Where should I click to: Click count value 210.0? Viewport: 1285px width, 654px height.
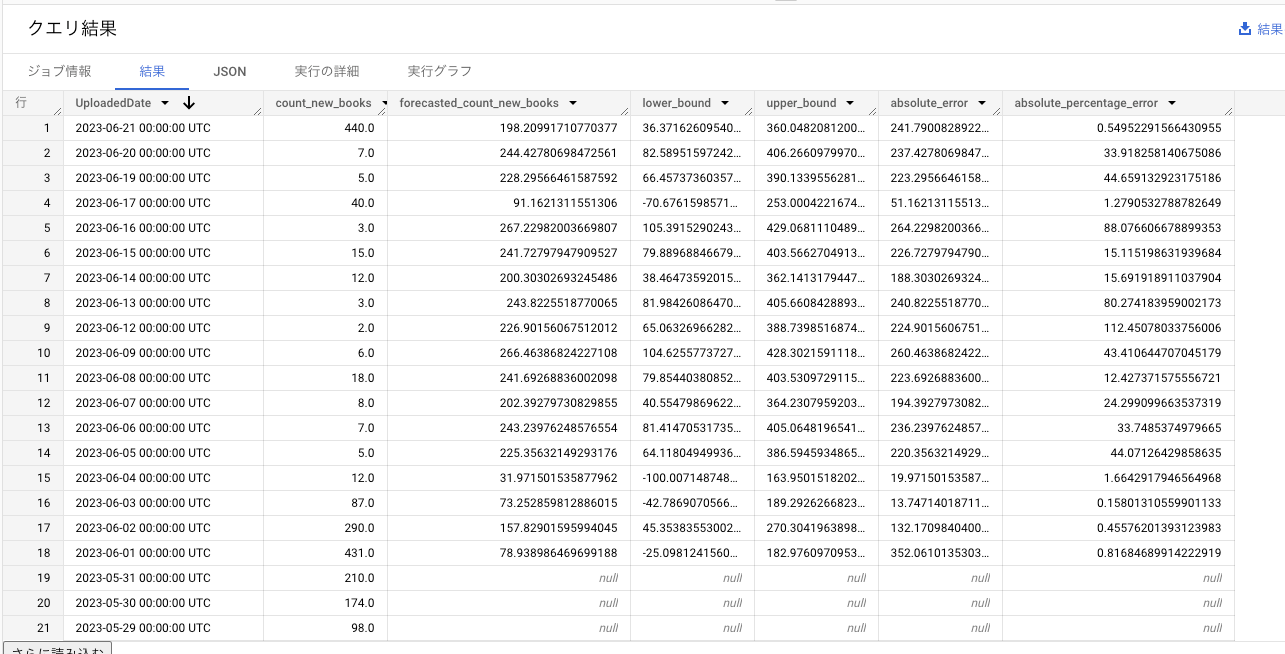coord(359,578)
